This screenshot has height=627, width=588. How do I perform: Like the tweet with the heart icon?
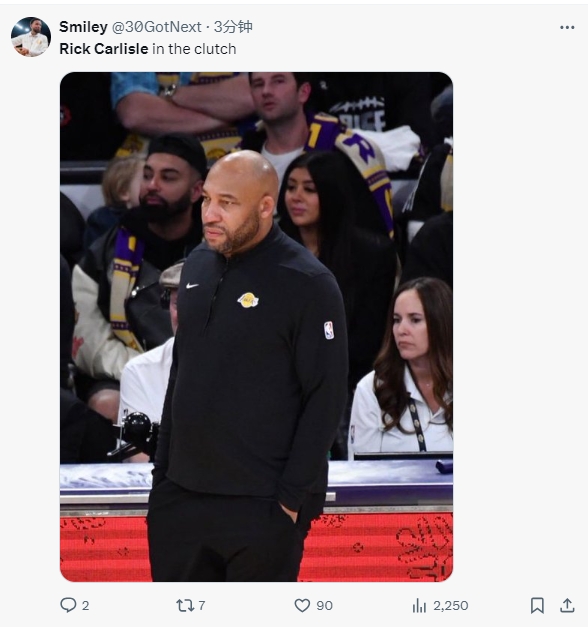click(x=302, y=605)
